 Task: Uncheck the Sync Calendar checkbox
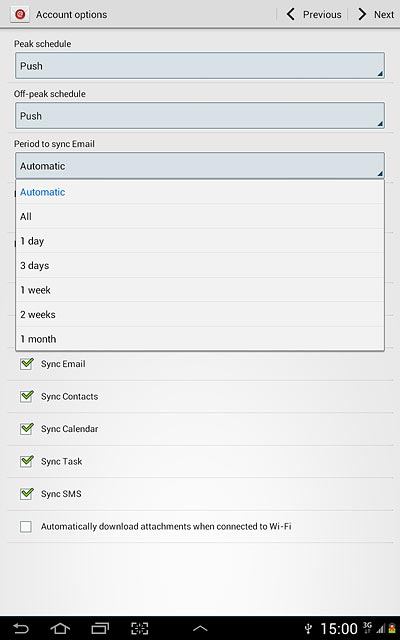[x=27, y=429]
